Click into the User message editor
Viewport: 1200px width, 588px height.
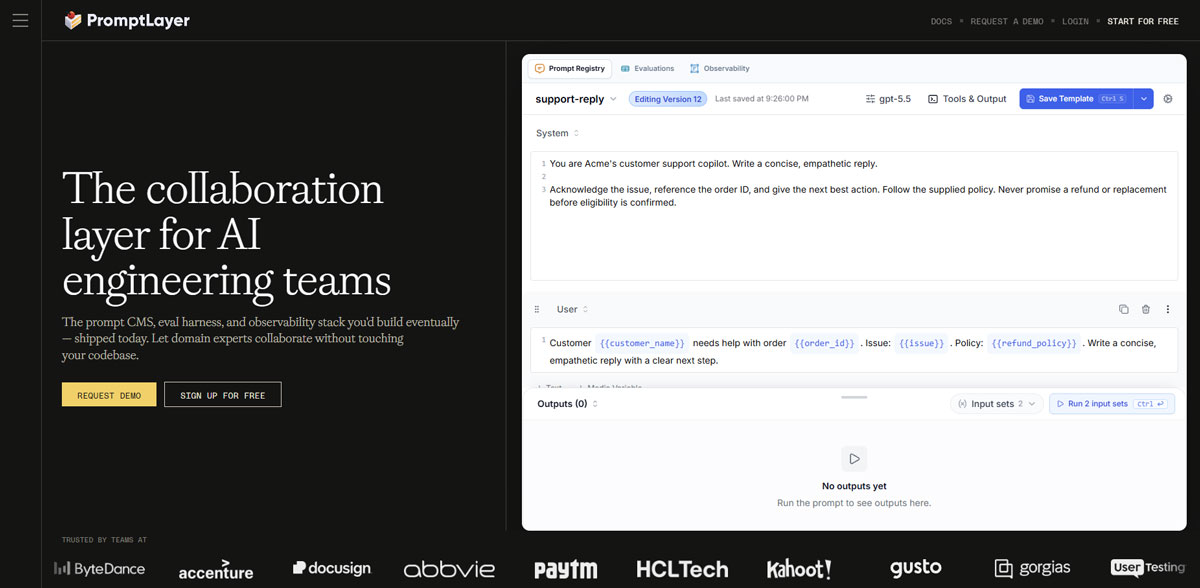[x=854, y=351]
